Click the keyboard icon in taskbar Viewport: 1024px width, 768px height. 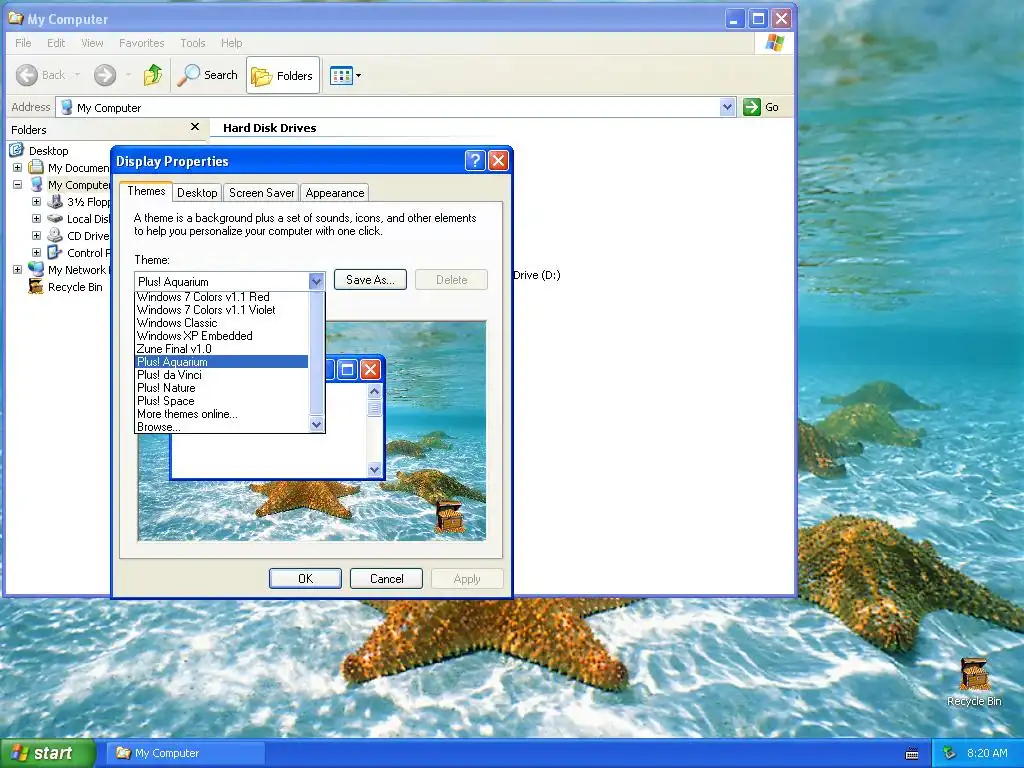[x=912, y=754]
